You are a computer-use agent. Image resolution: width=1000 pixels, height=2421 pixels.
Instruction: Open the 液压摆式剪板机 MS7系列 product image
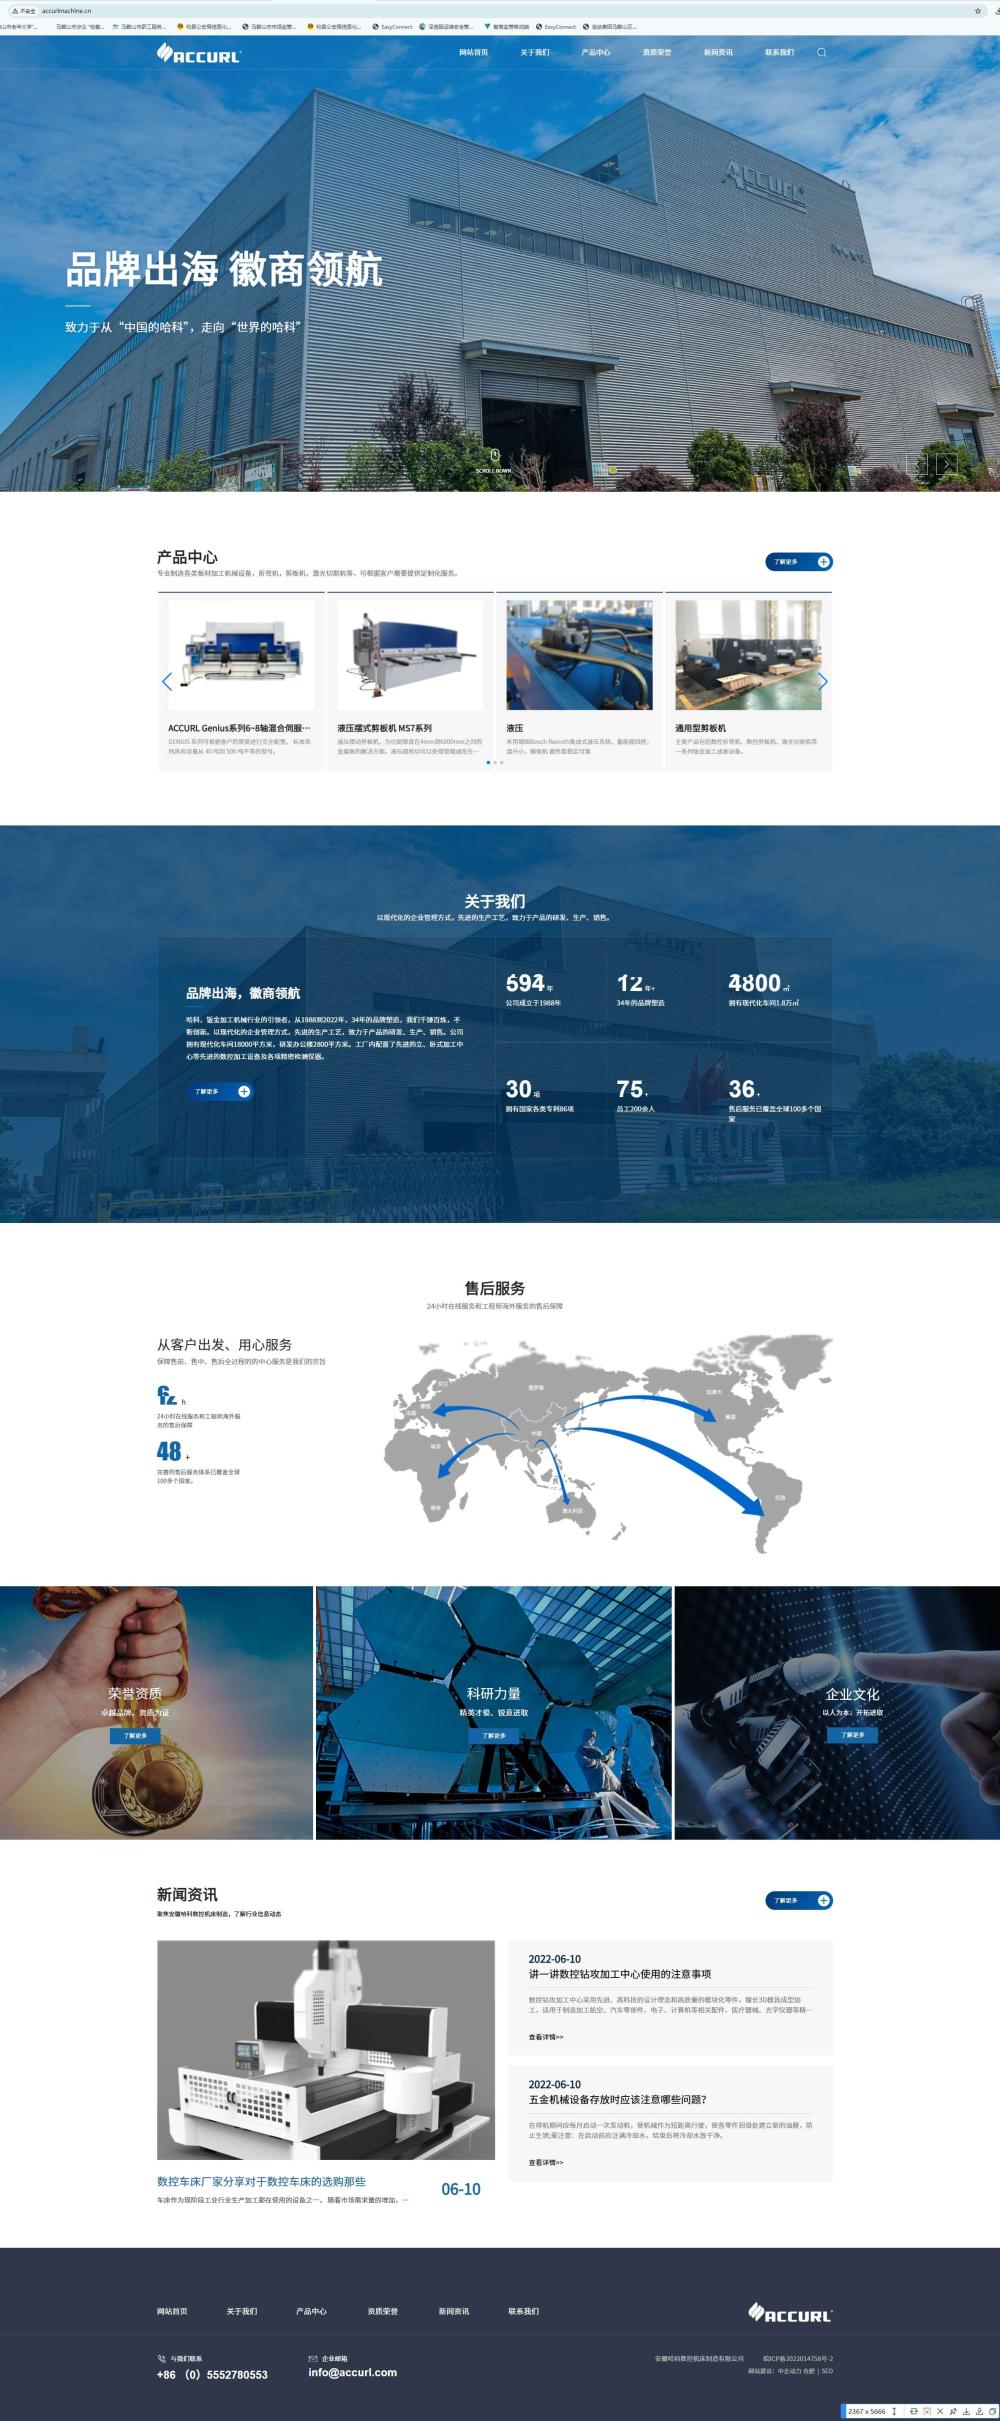tap(410, 655)
